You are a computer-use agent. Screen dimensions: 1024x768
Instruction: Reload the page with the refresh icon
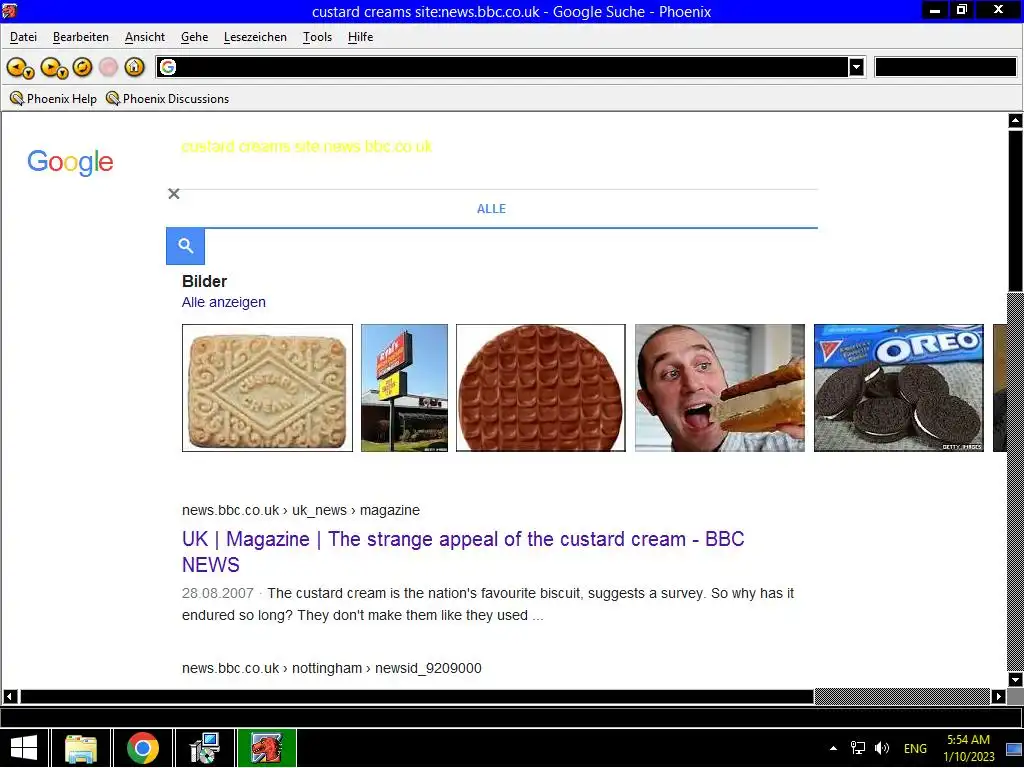82,67
